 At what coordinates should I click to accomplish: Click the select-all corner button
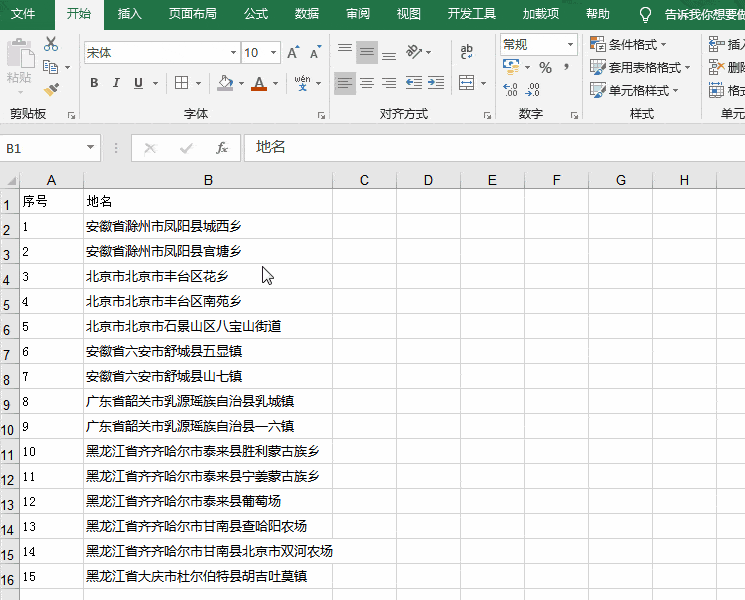point(10,180)
